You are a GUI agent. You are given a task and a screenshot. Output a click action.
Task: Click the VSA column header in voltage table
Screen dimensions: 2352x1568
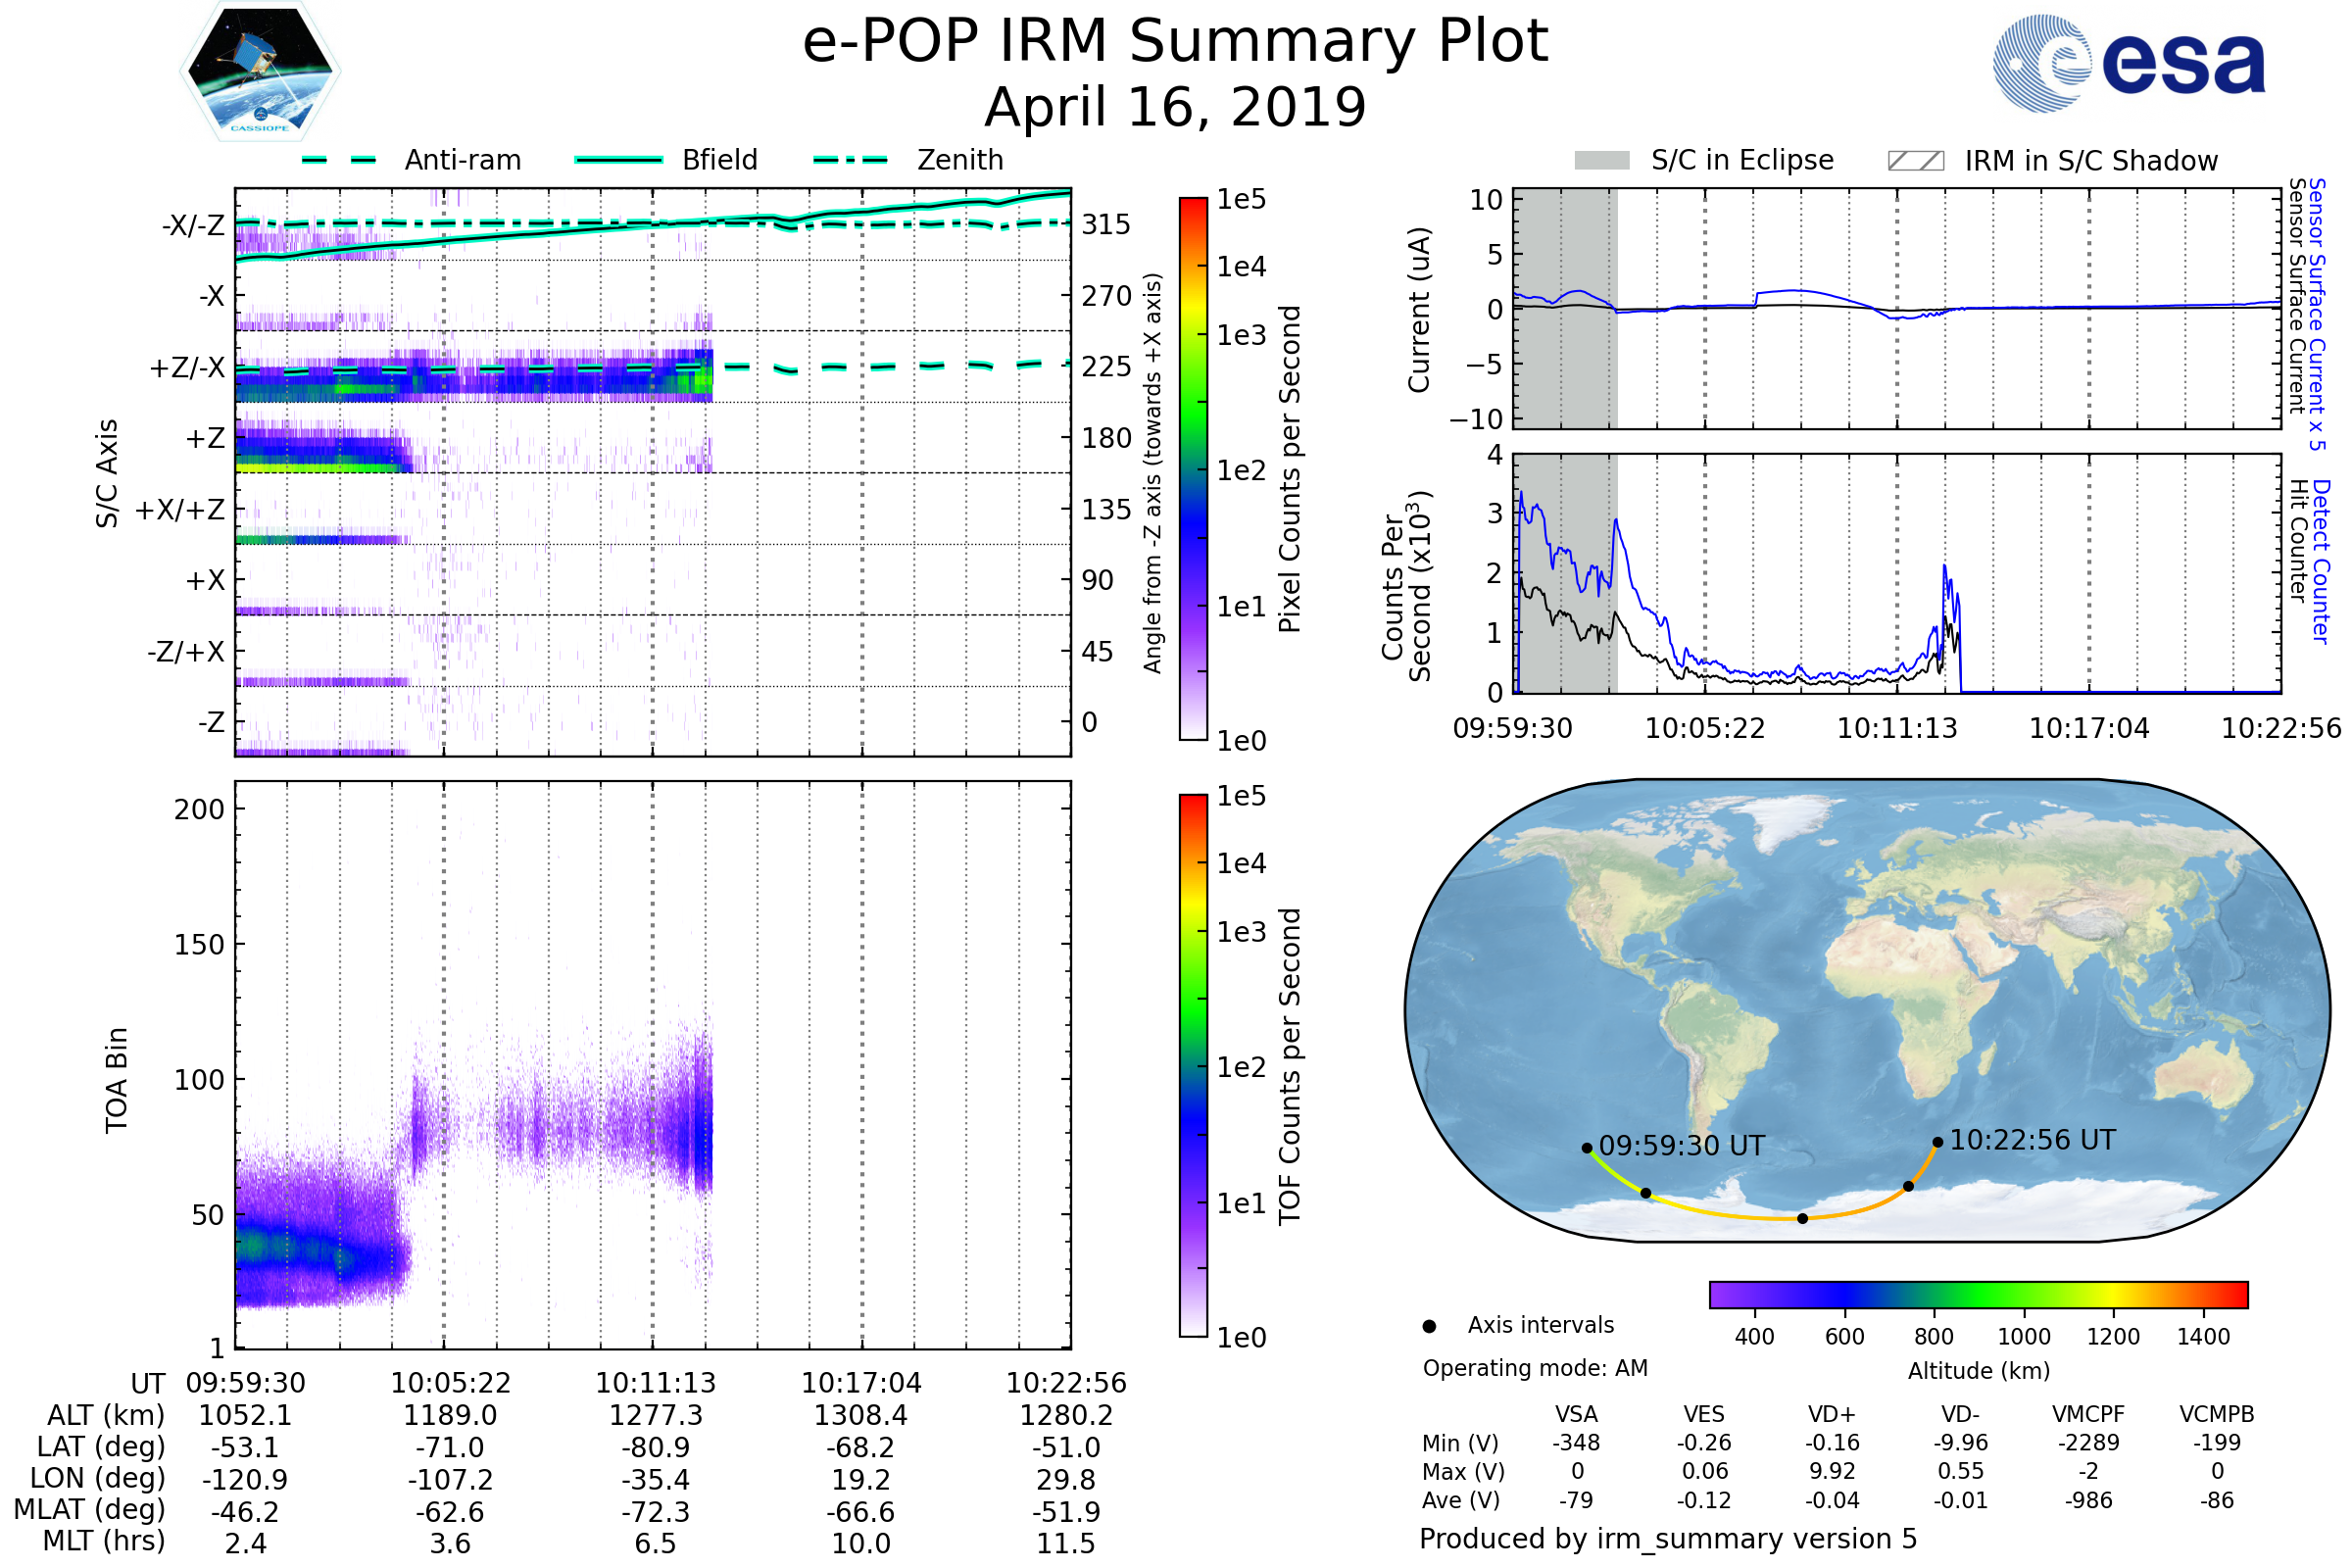tap(1576, 1414)
